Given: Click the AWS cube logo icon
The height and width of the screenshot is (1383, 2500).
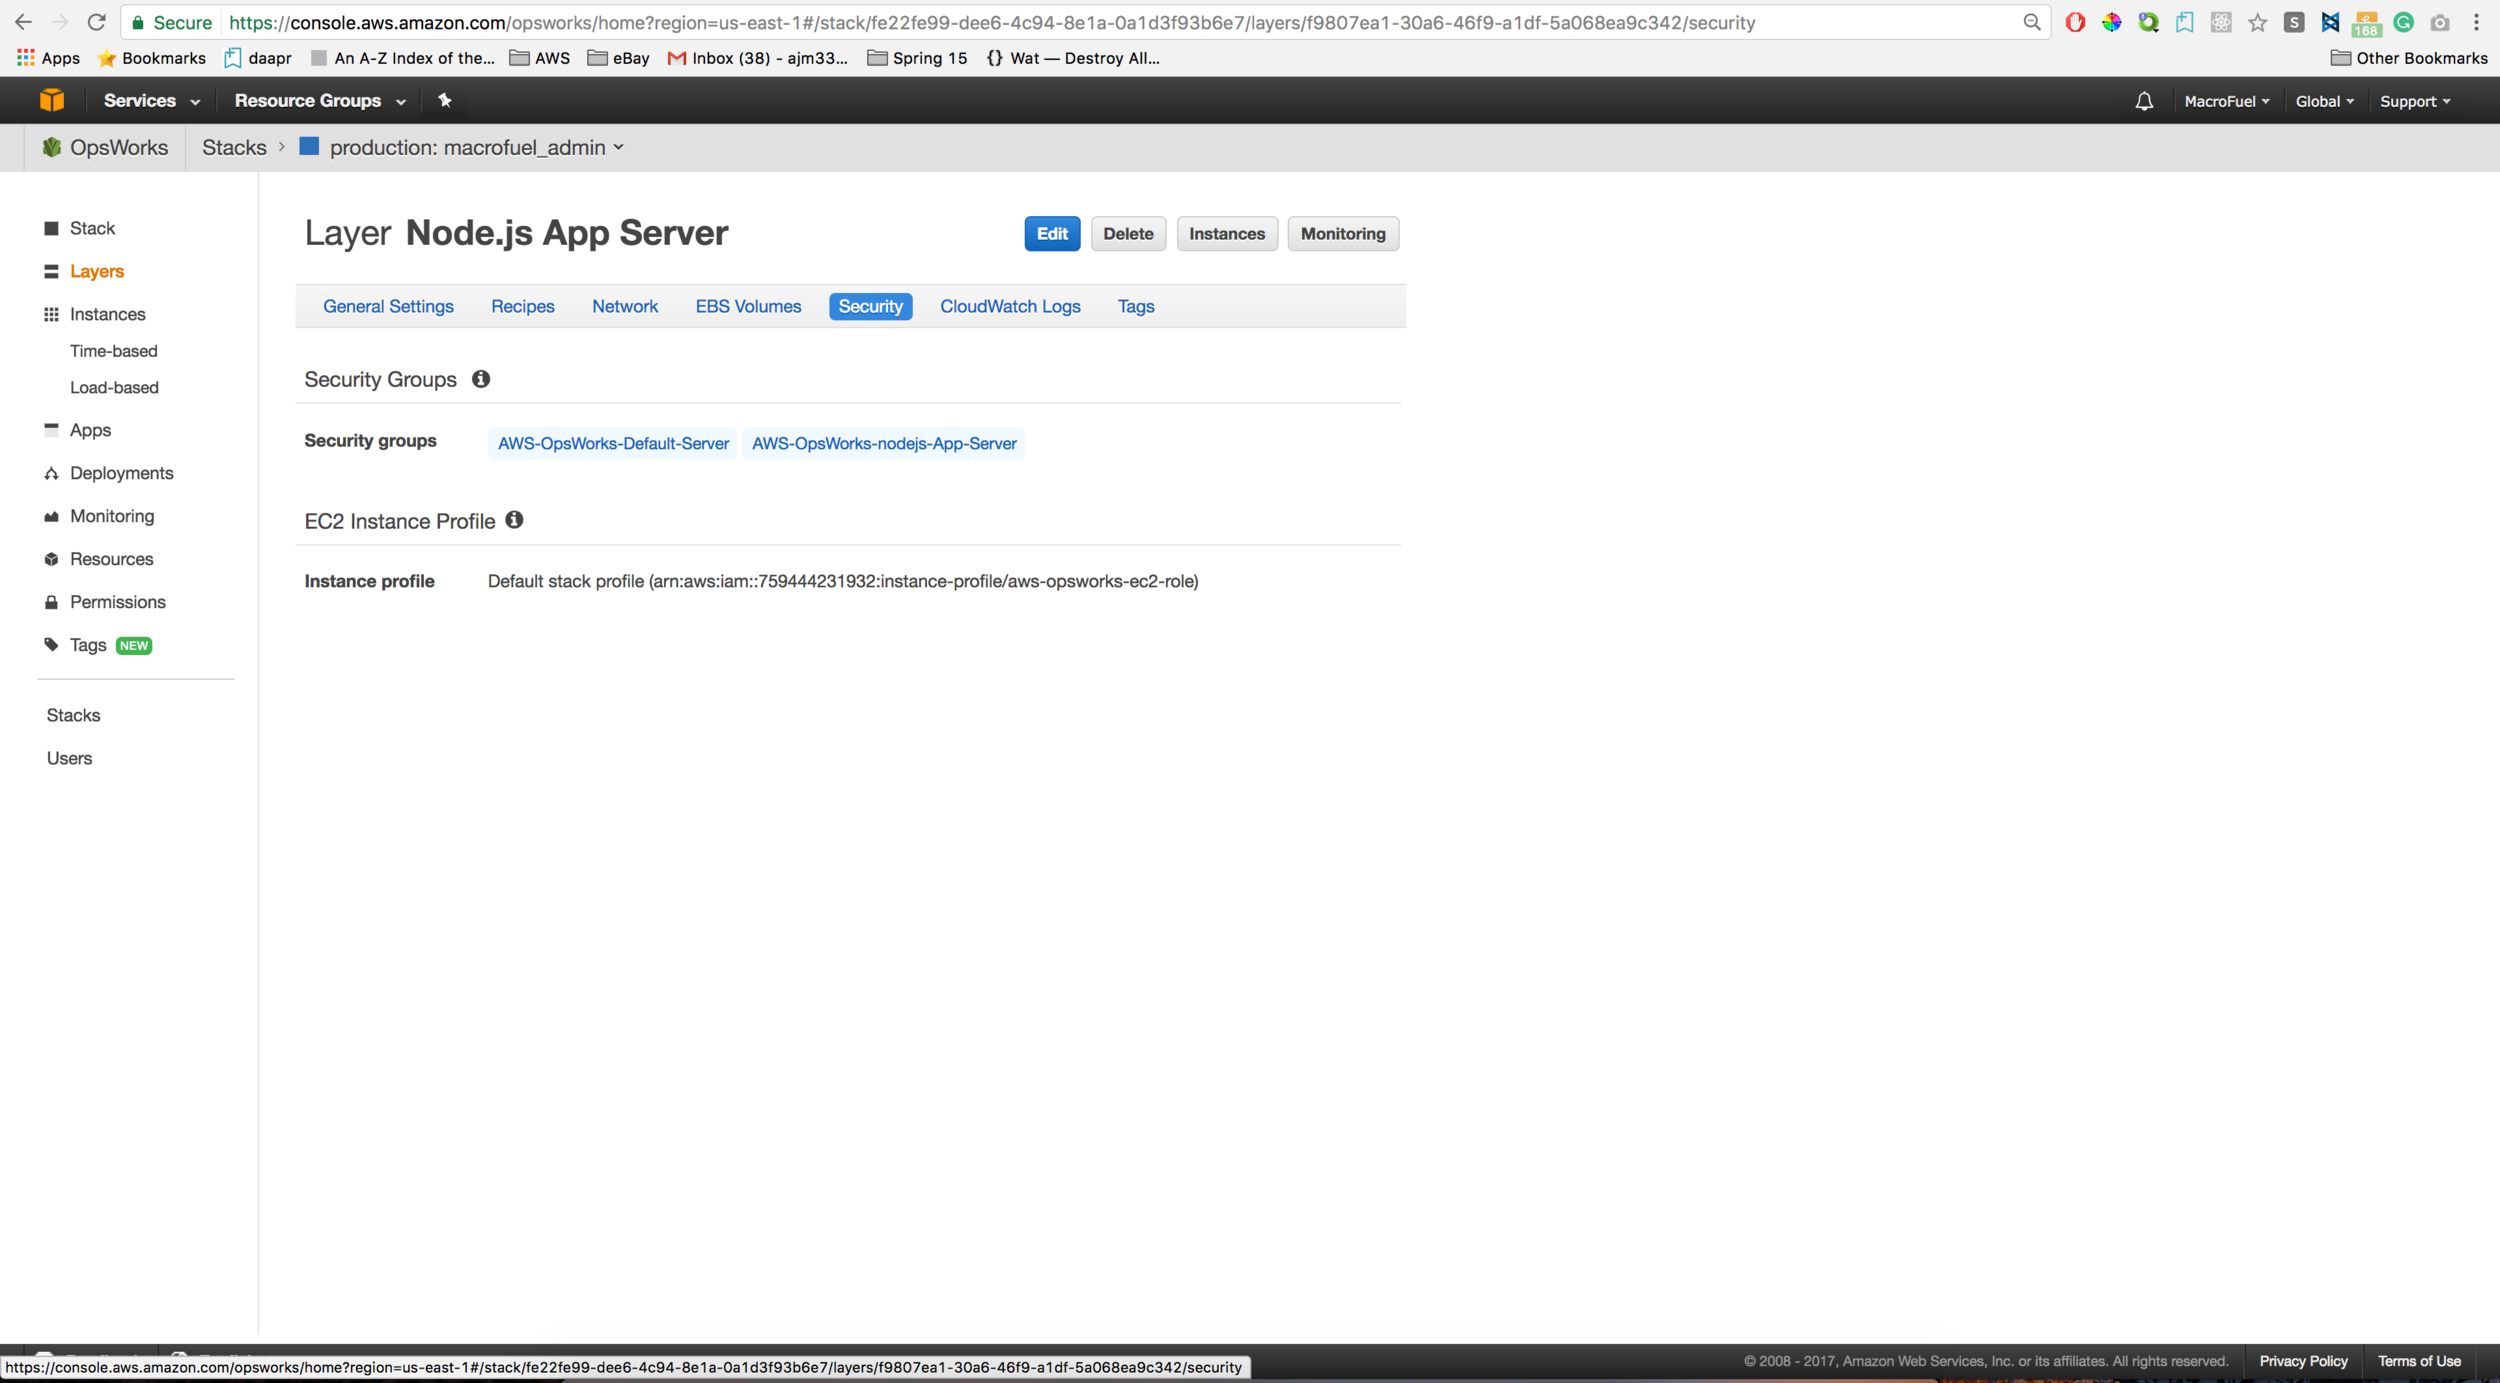Looking at the screenshot, I should 52,100.
